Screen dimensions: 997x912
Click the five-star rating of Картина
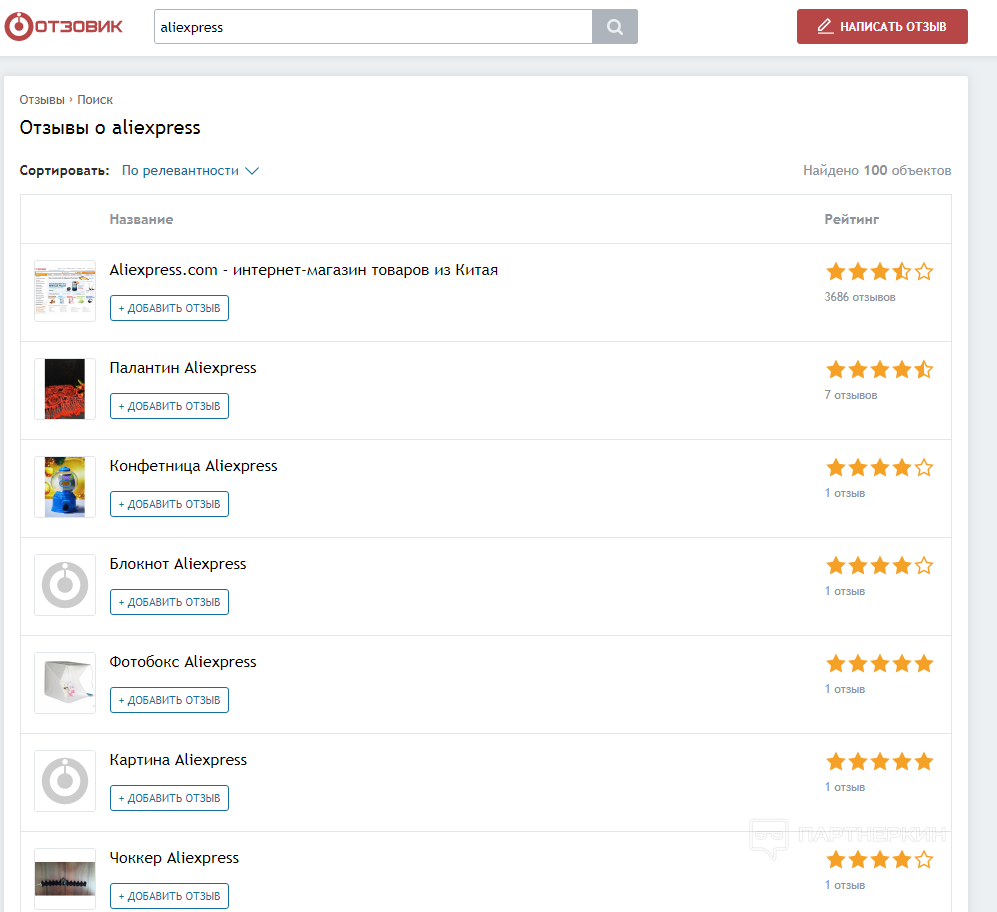(x=879, y=761)
